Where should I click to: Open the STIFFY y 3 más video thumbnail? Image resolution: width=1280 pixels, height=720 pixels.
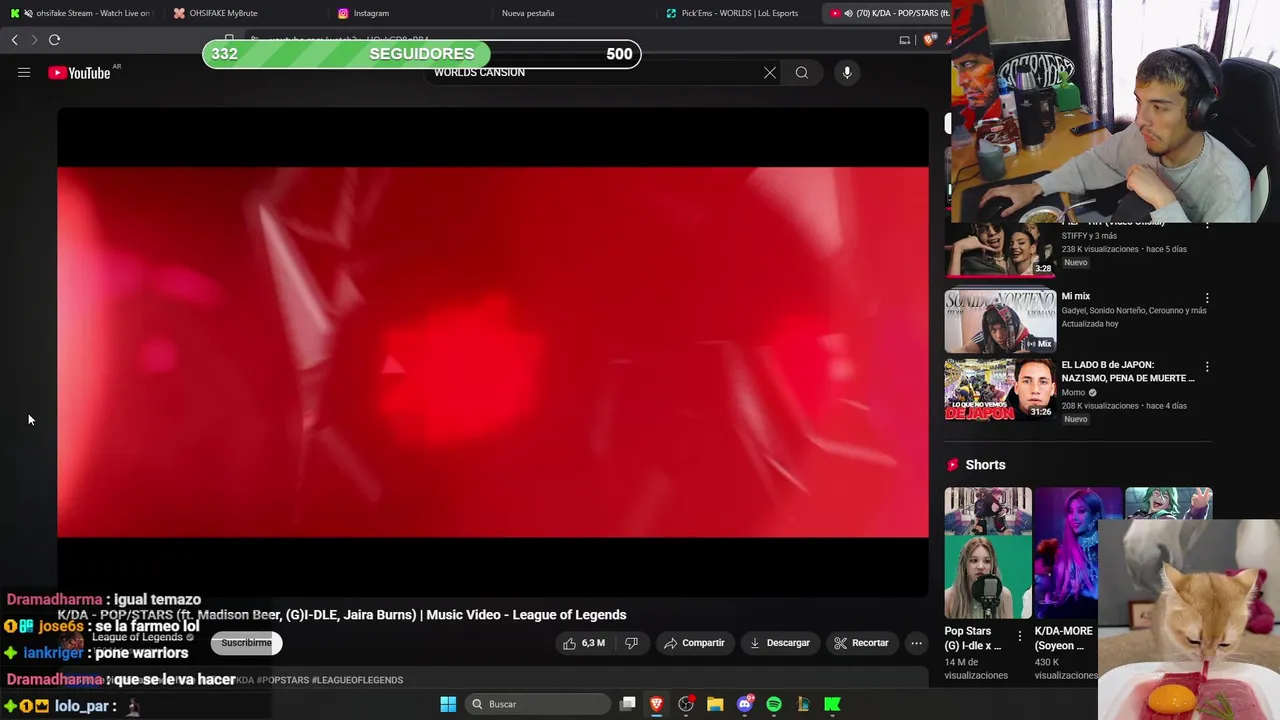(x=1000, y=248)
